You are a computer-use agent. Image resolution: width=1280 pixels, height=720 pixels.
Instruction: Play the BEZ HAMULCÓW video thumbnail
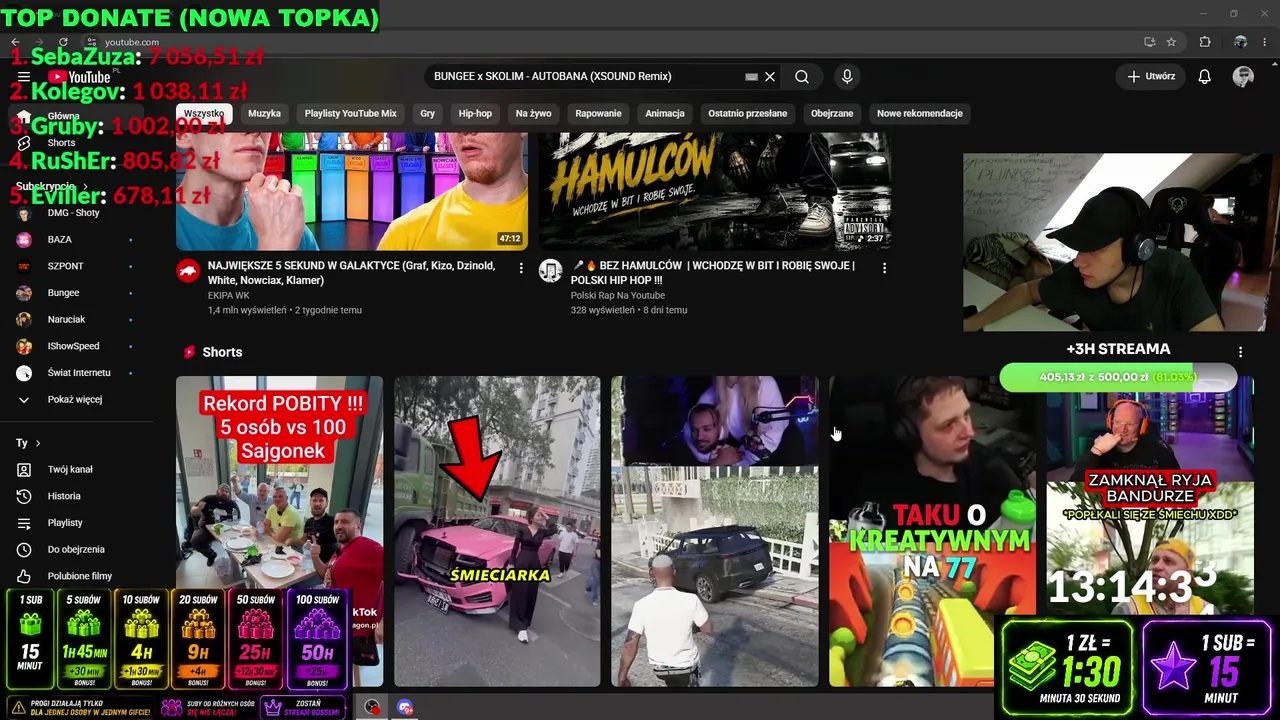715,191
